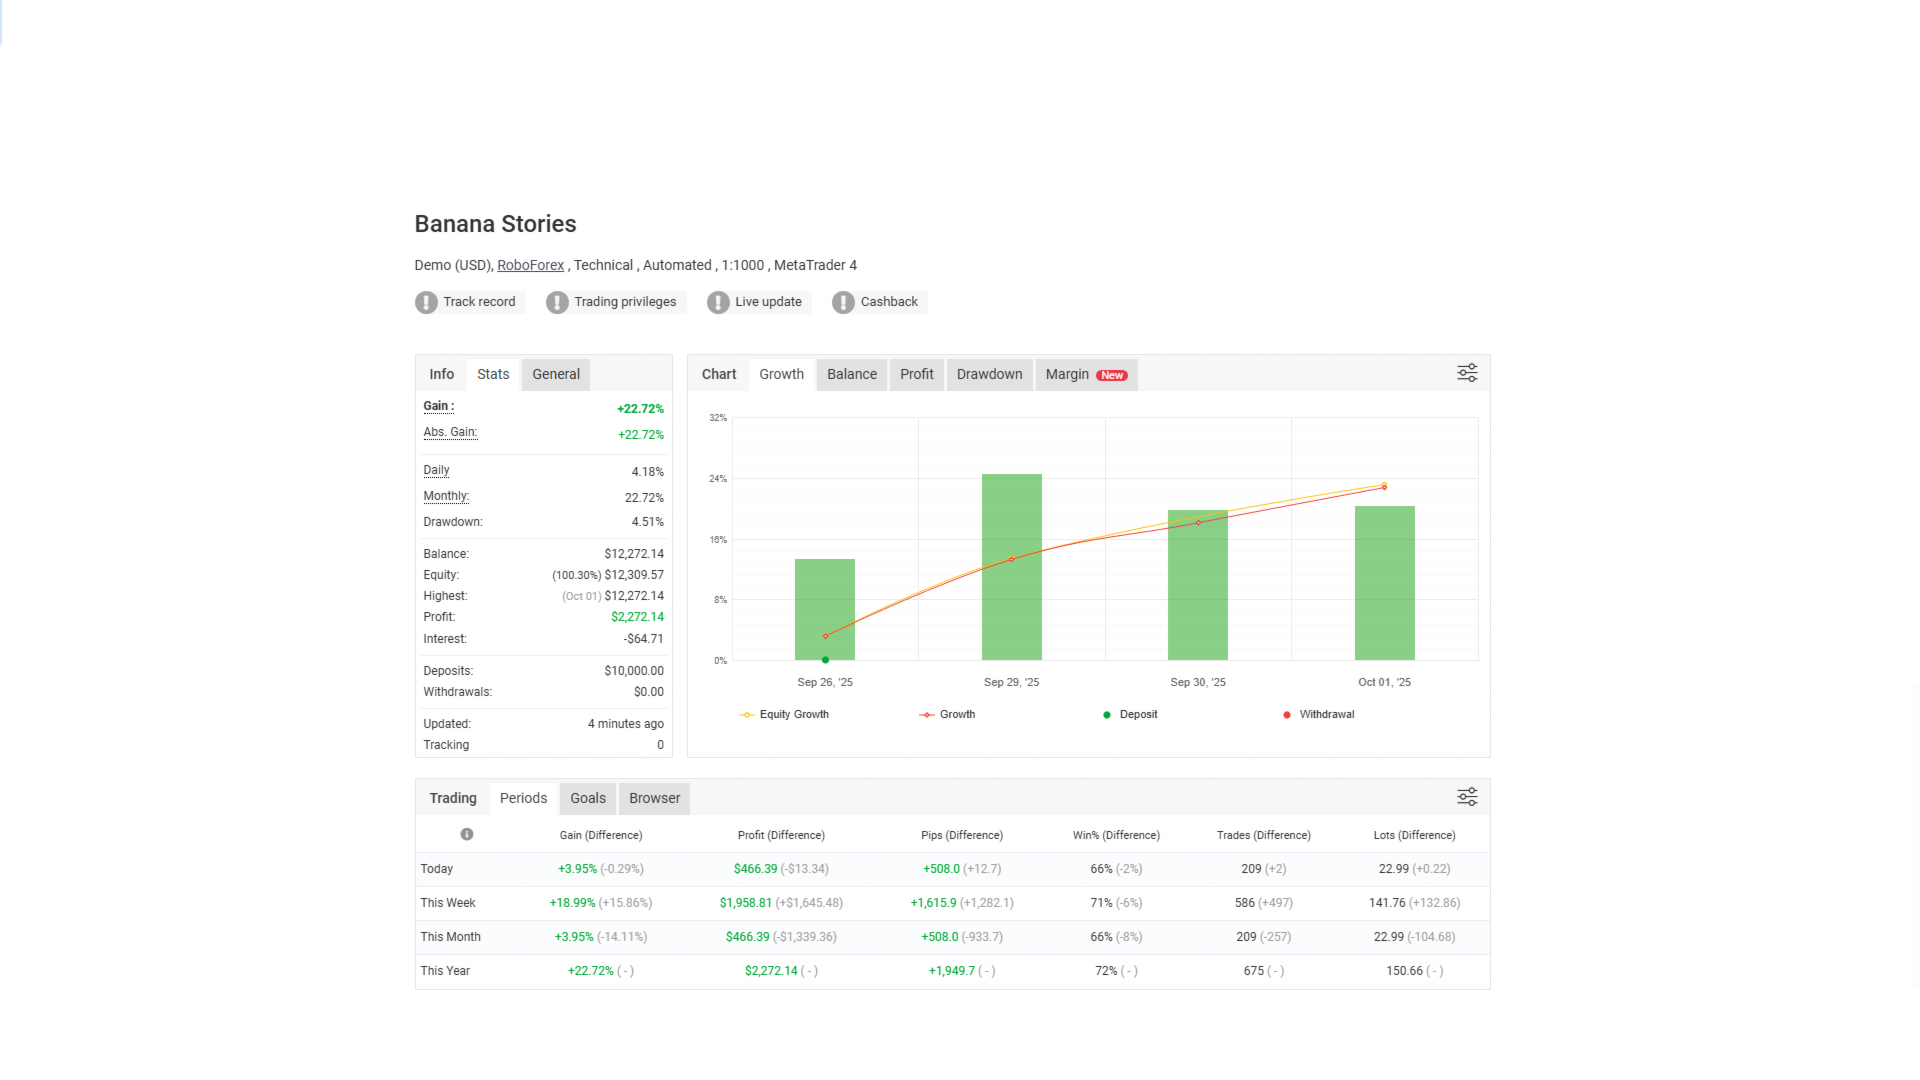
Task: Open the RoboForex broker link
Action: pos(530,265)
